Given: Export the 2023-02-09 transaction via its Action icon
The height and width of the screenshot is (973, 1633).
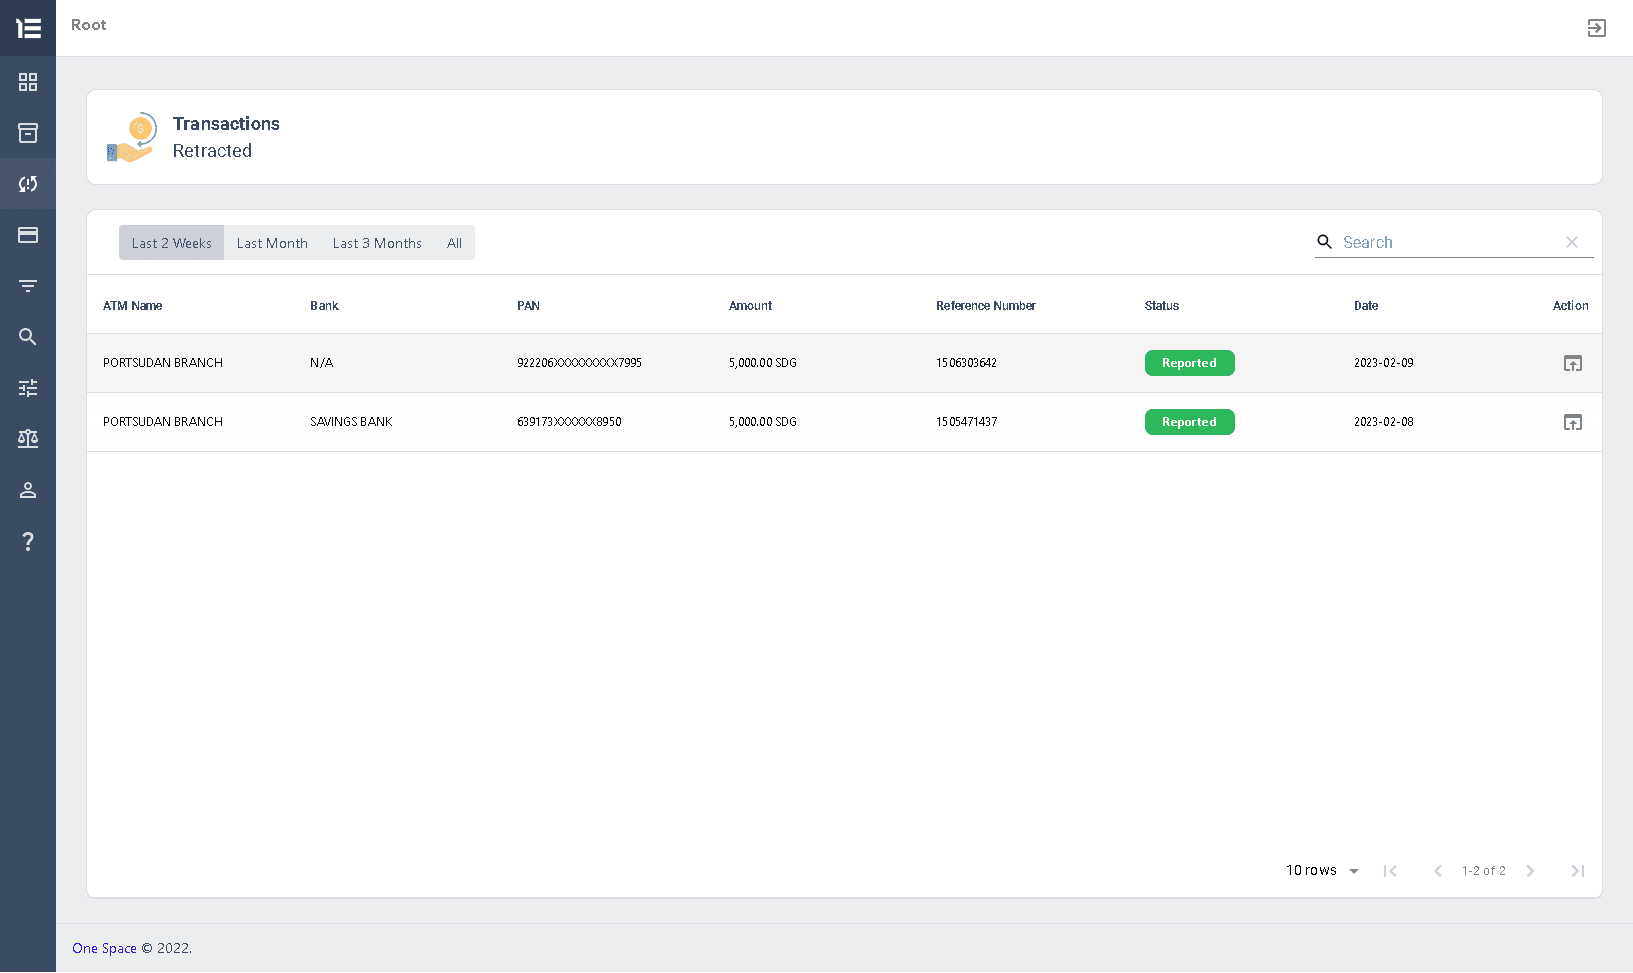Looking at the screenshot, I should pyautogui.click(x=1572, y=363).
